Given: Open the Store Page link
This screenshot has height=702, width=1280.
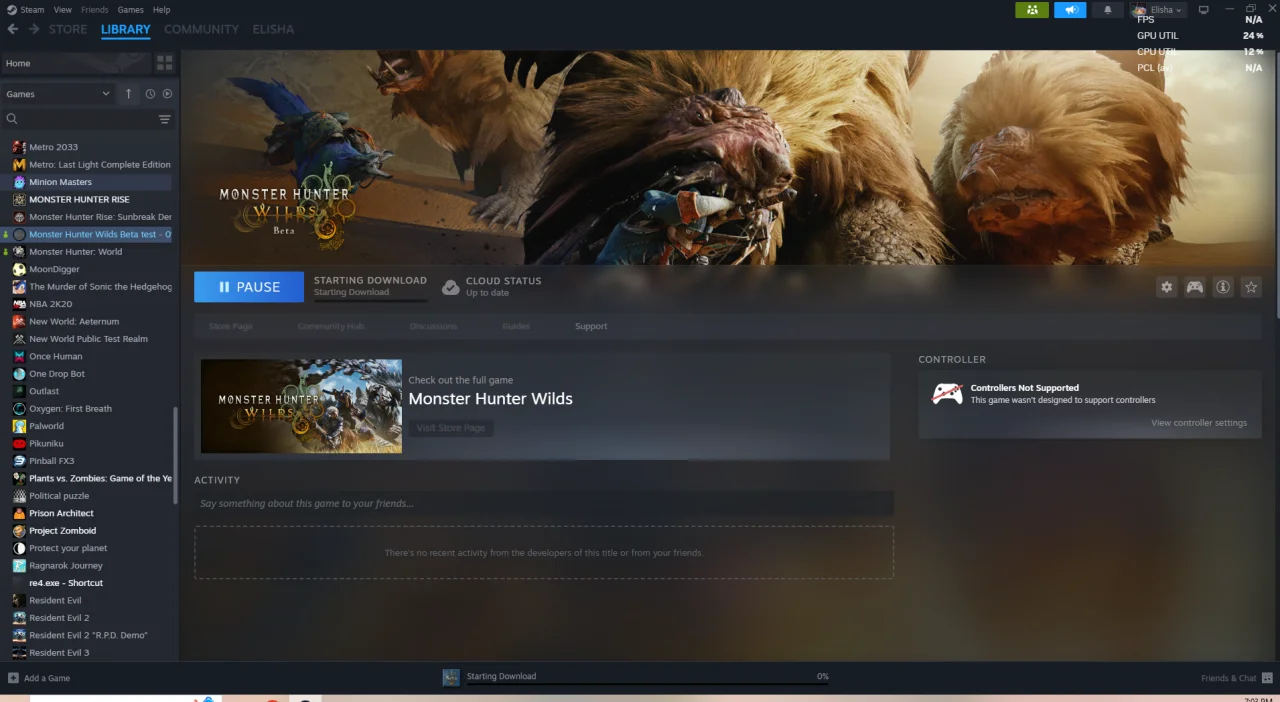Looking at the screenshot, I should pos(230,326).
